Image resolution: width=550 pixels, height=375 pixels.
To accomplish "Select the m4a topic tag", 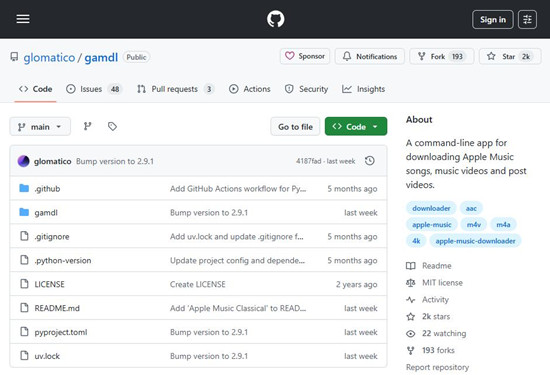I will point(503,225).
